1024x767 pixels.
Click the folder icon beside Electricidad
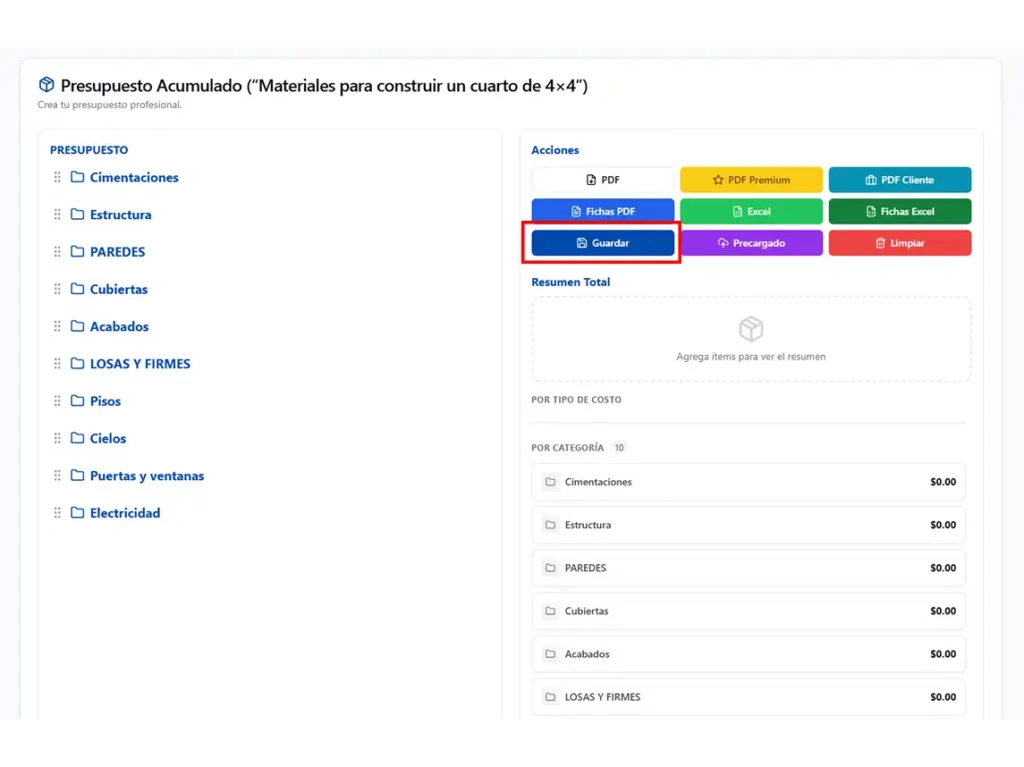pos(77,513)
